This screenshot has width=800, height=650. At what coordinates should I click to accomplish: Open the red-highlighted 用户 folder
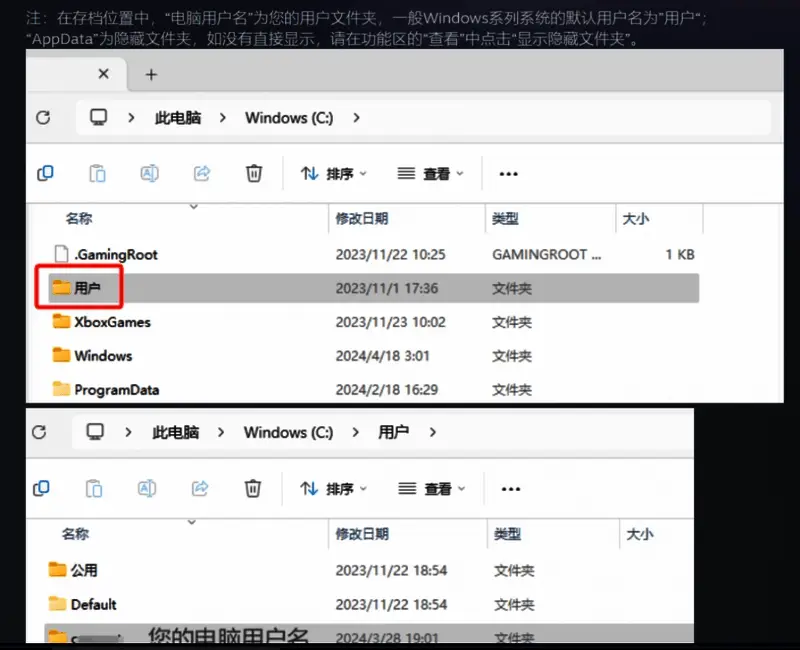pos(85,288)
